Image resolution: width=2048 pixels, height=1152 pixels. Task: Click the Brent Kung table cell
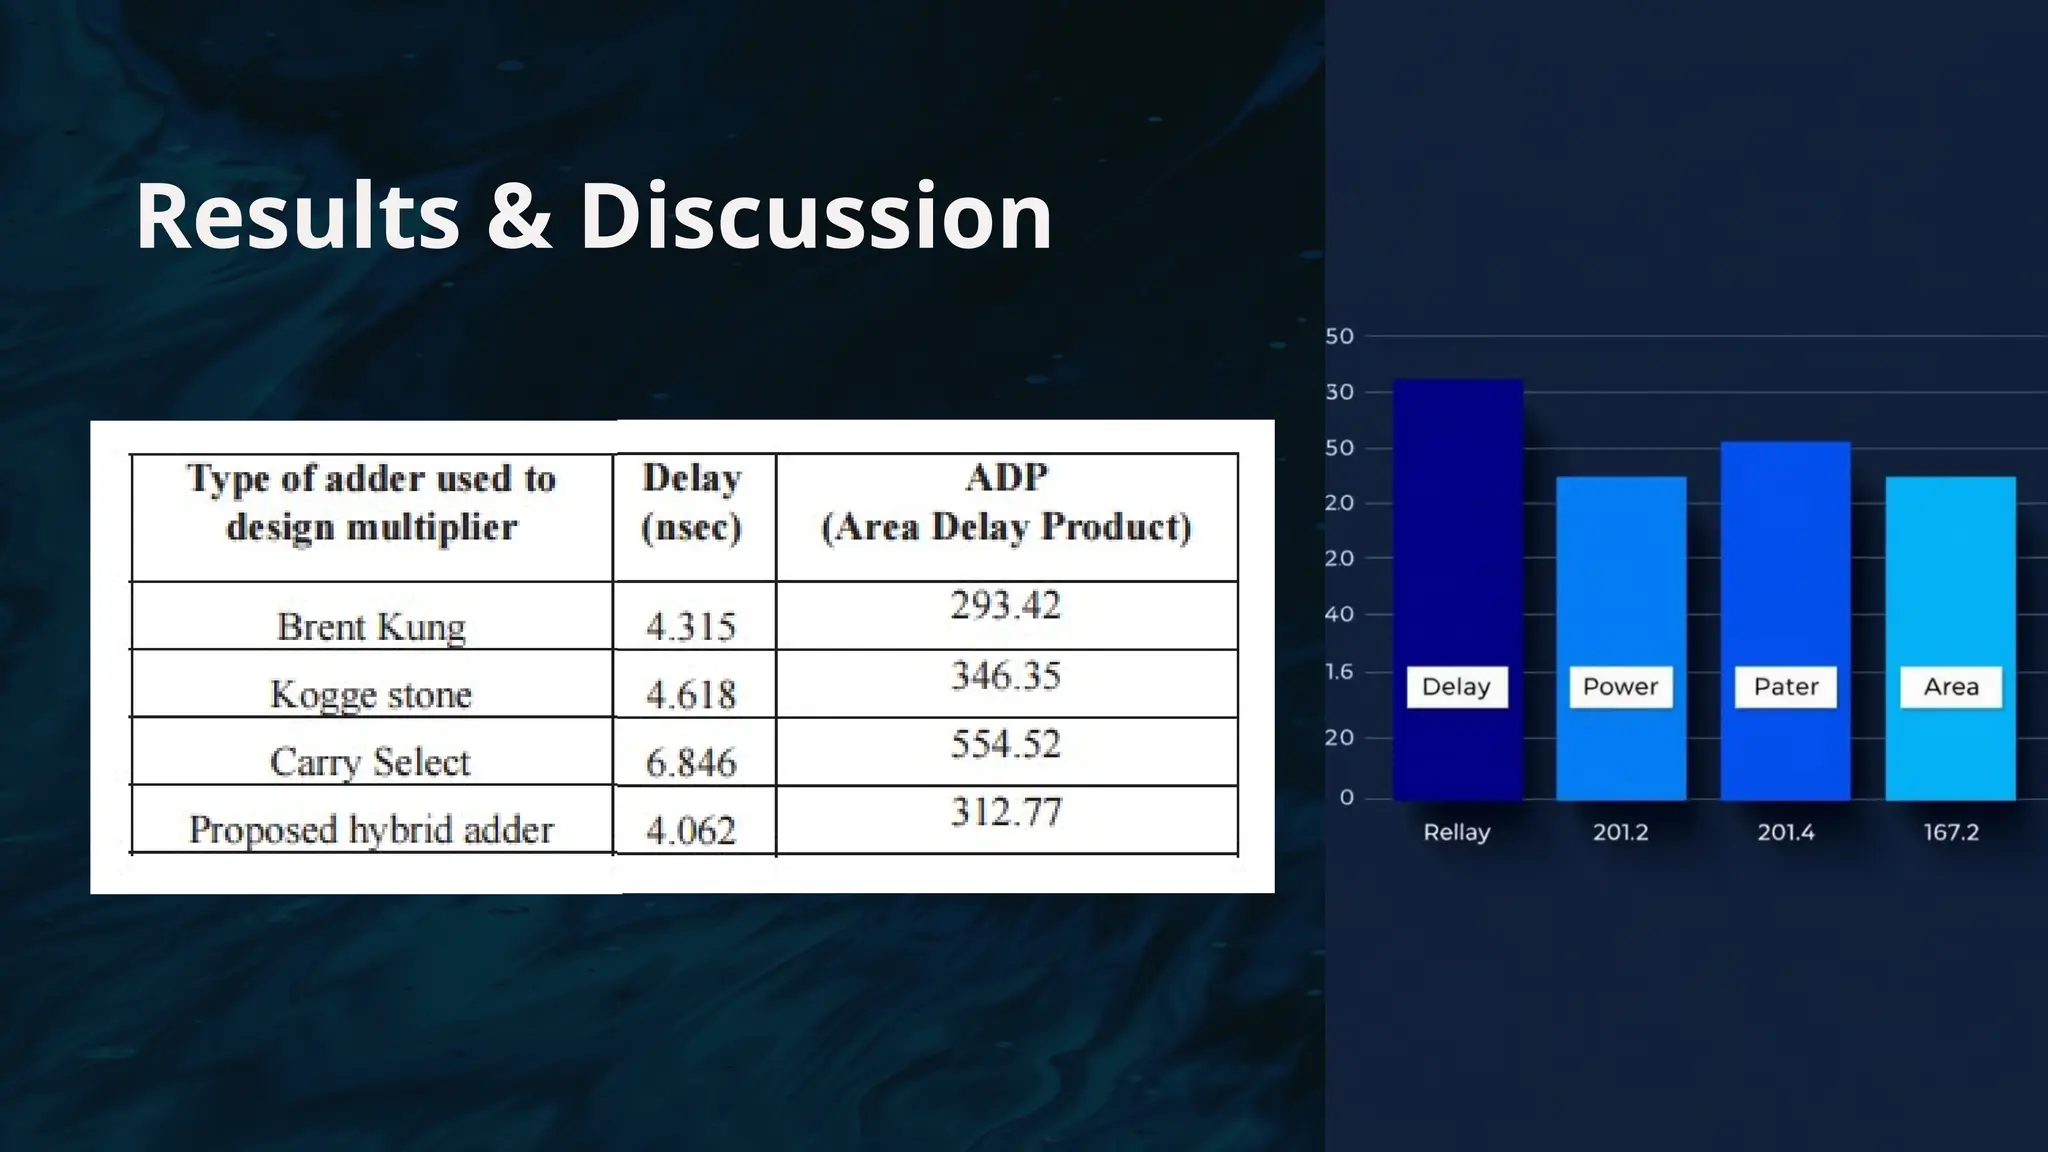371,627
